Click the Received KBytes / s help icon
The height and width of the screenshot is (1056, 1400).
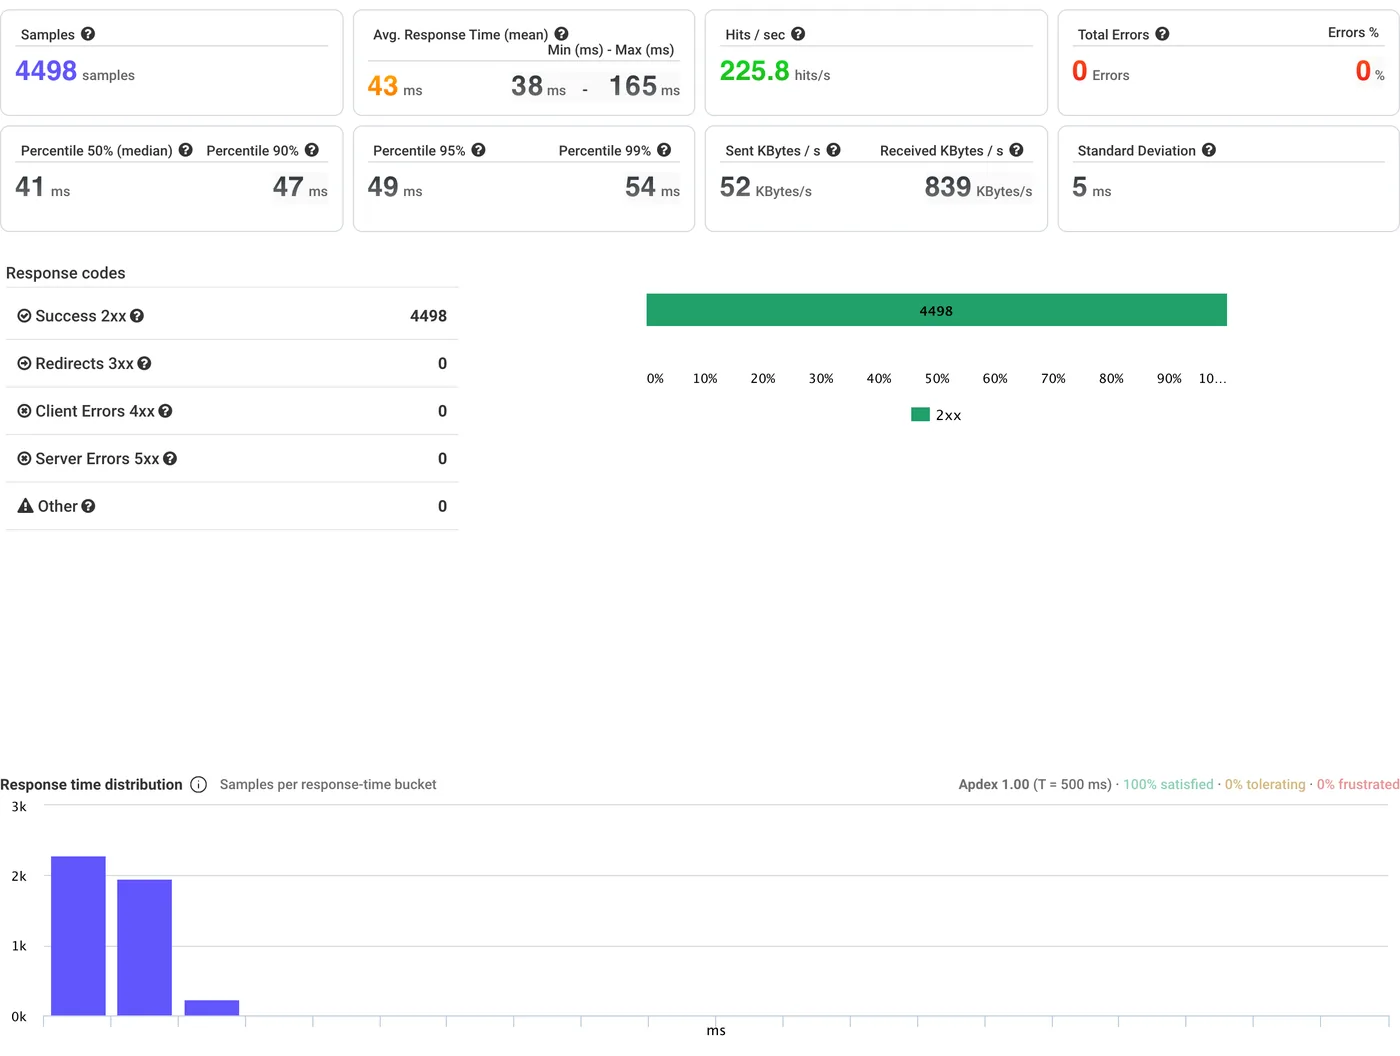coord(1016,150)
